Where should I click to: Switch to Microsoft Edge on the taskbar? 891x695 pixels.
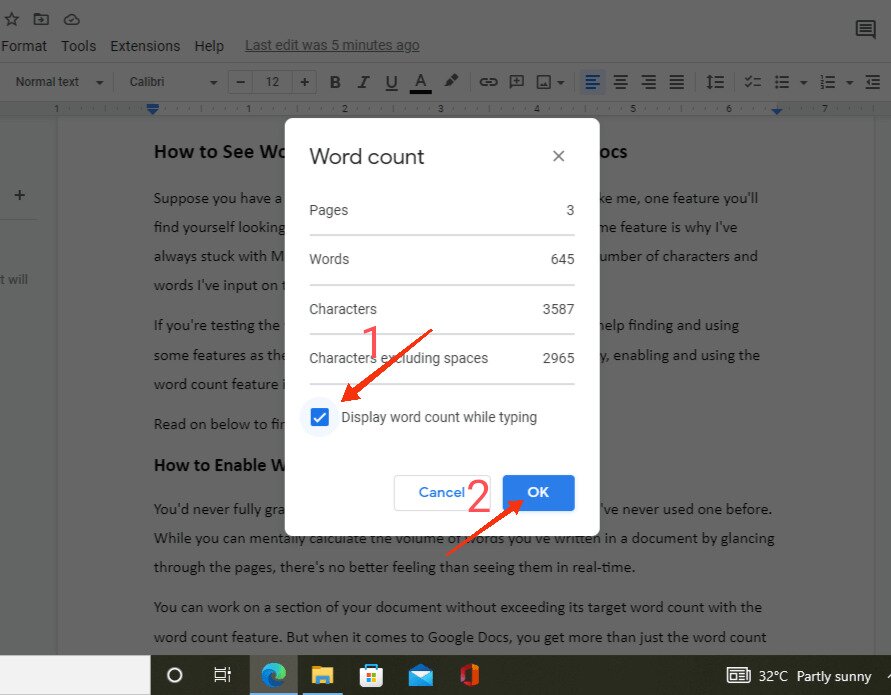[273, 675]
